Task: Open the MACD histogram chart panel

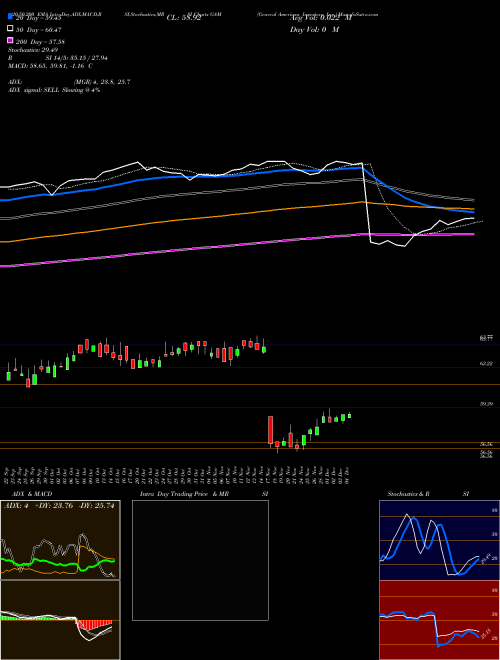Action: pos(60,620)
